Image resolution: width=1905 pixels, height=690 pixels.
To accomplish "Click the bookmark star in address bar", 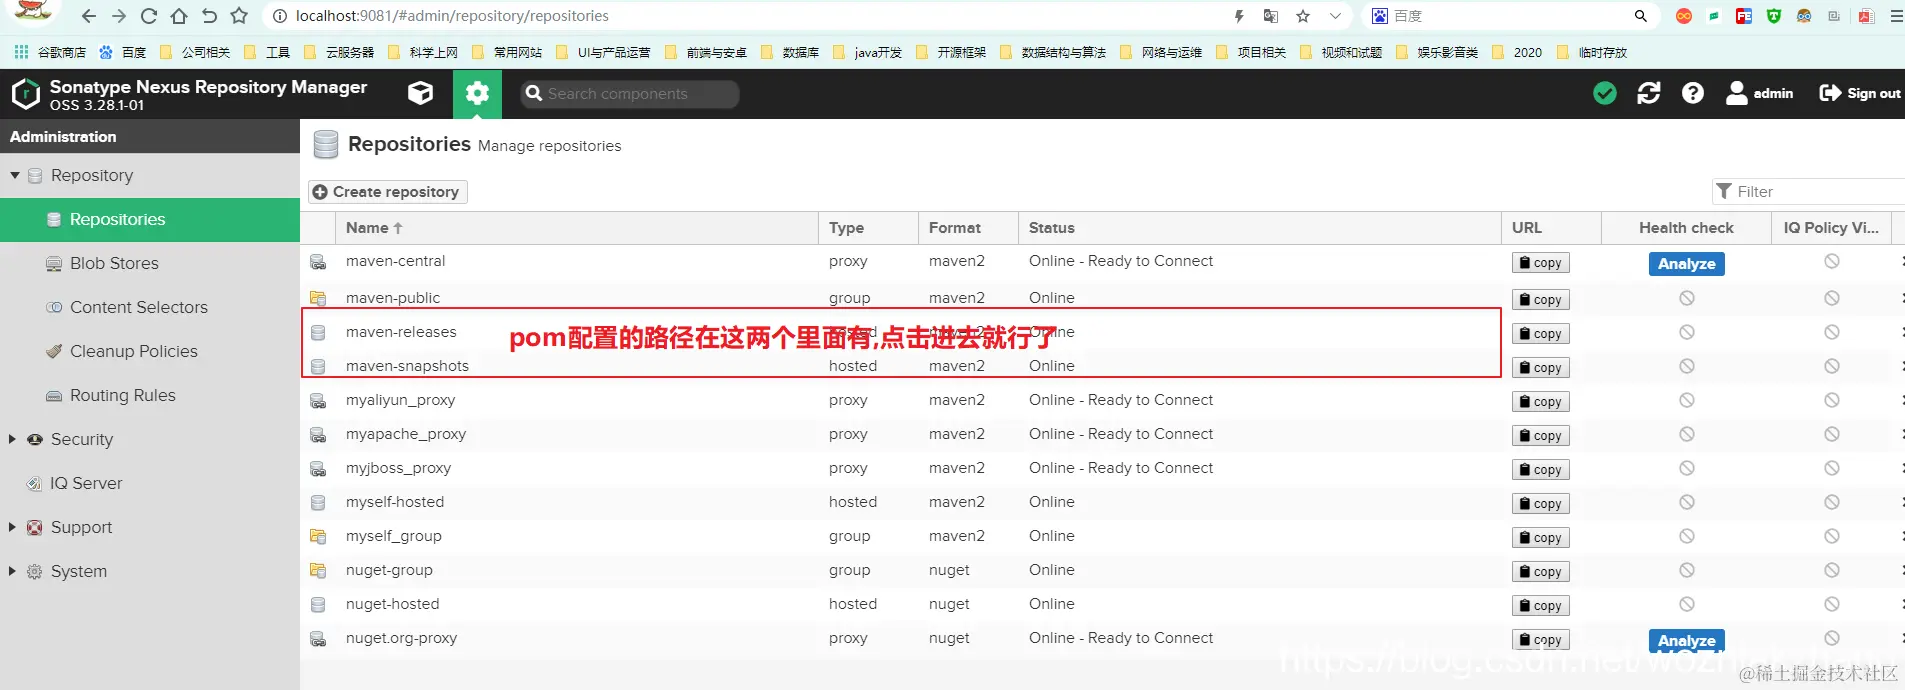I will (1303, 16).
